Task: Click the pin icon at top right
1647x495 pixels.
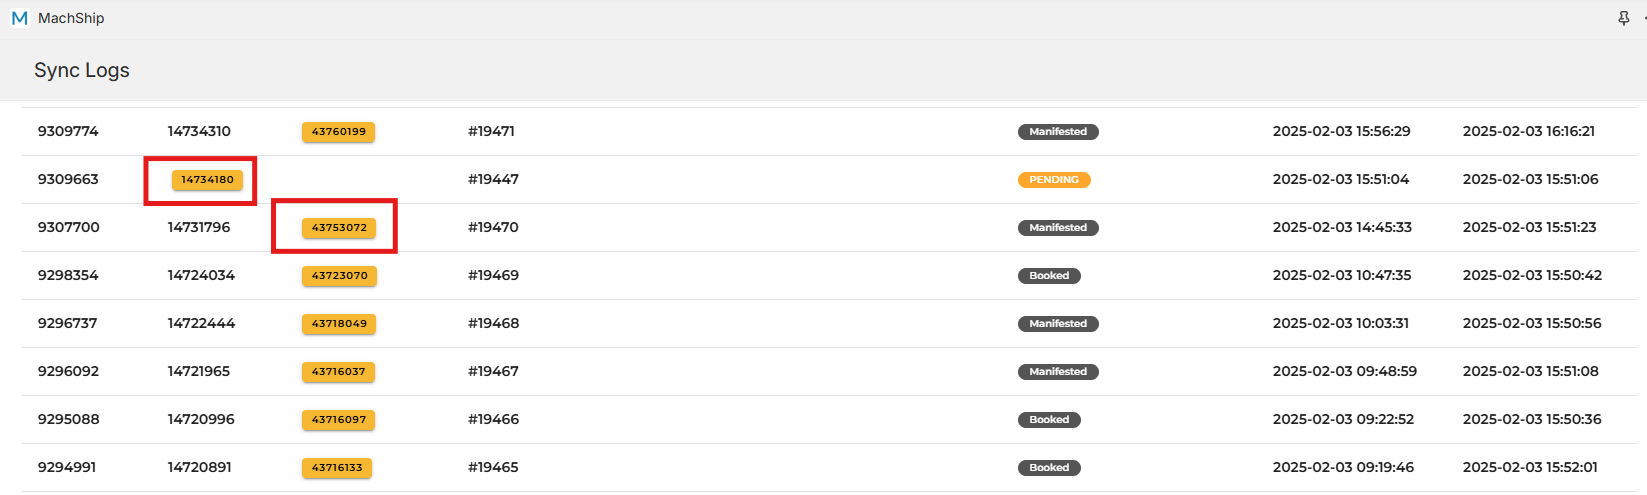Action: (x=1623, y=19)
